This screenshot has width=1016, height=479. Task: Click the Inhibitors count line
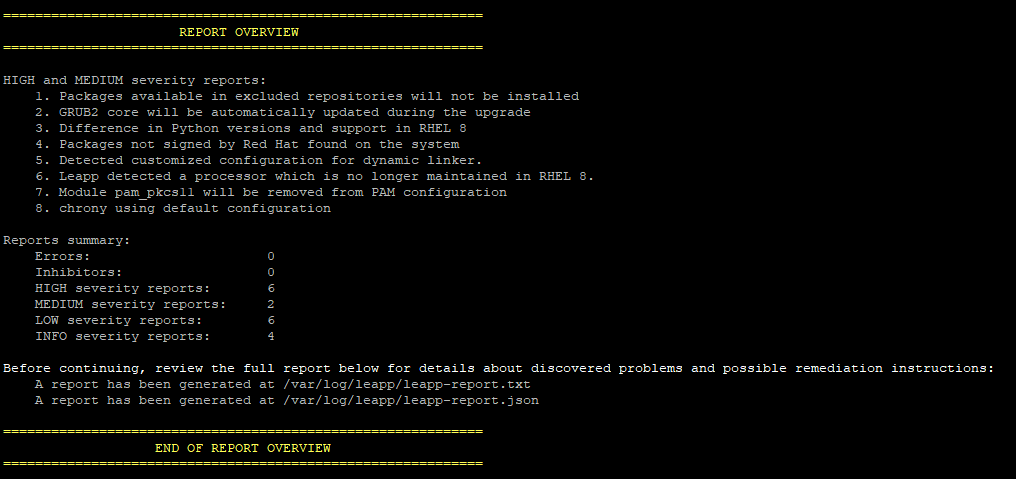[154, 272]
